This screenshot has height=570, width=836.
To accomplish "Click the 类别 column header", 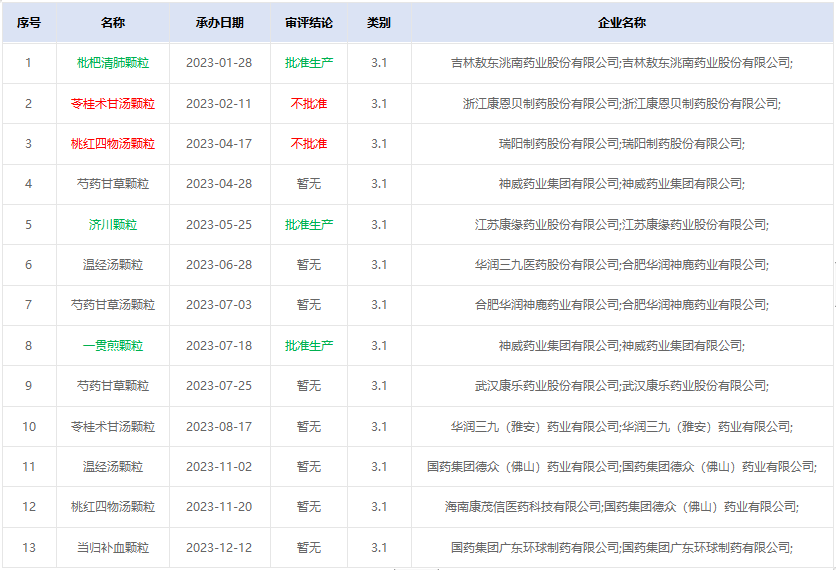I will [379, 23].
